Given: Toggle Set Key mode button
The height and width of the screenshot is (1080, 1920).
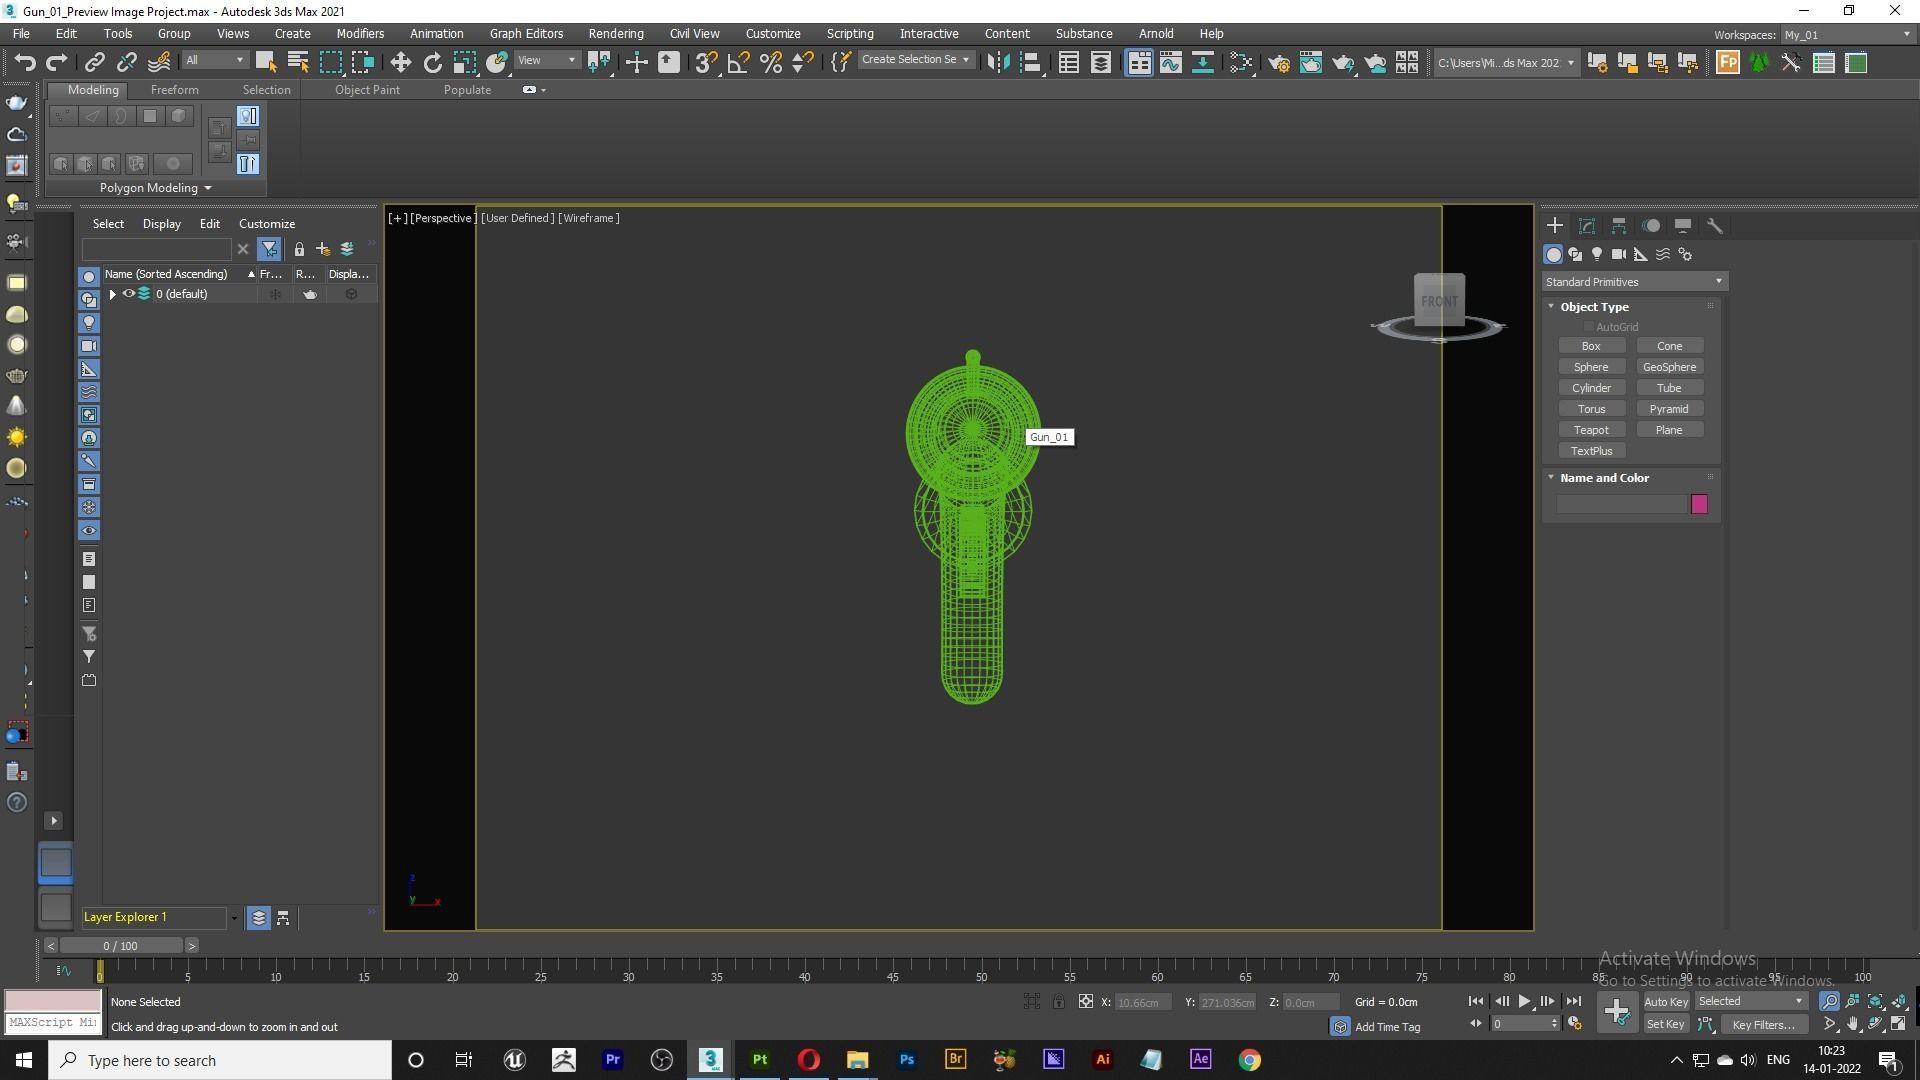Looking at the screenshot, I should click(x=1666, y=1024).
